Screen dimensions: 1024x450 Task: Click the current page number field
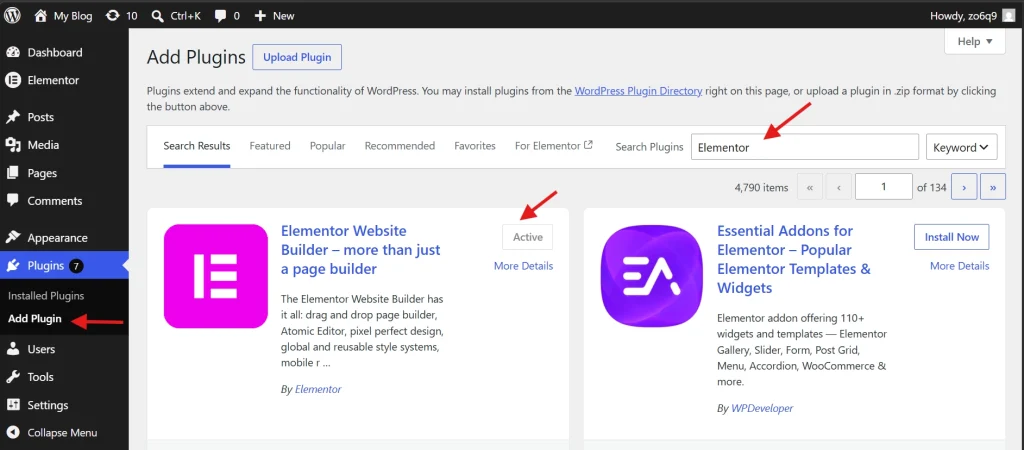point(884,187)
